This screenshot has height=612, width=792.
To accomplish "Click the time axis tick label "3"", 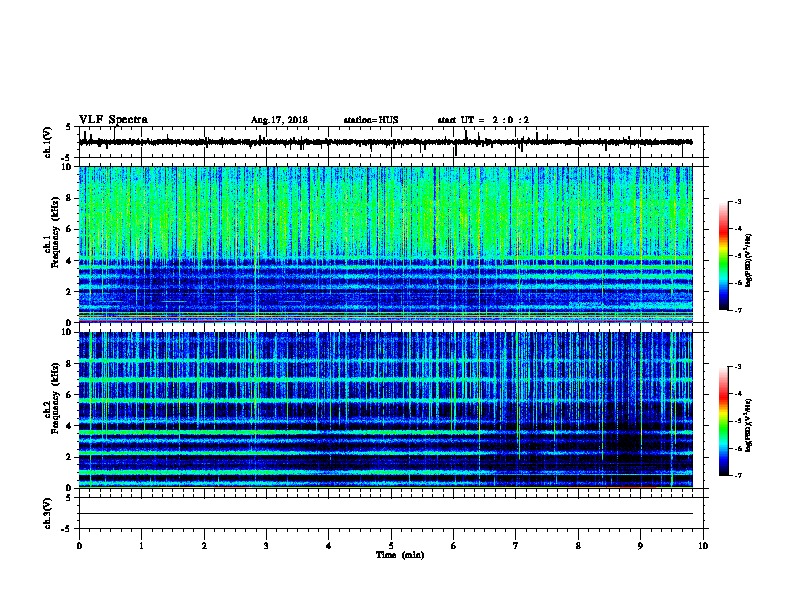I will pos(266,546).
